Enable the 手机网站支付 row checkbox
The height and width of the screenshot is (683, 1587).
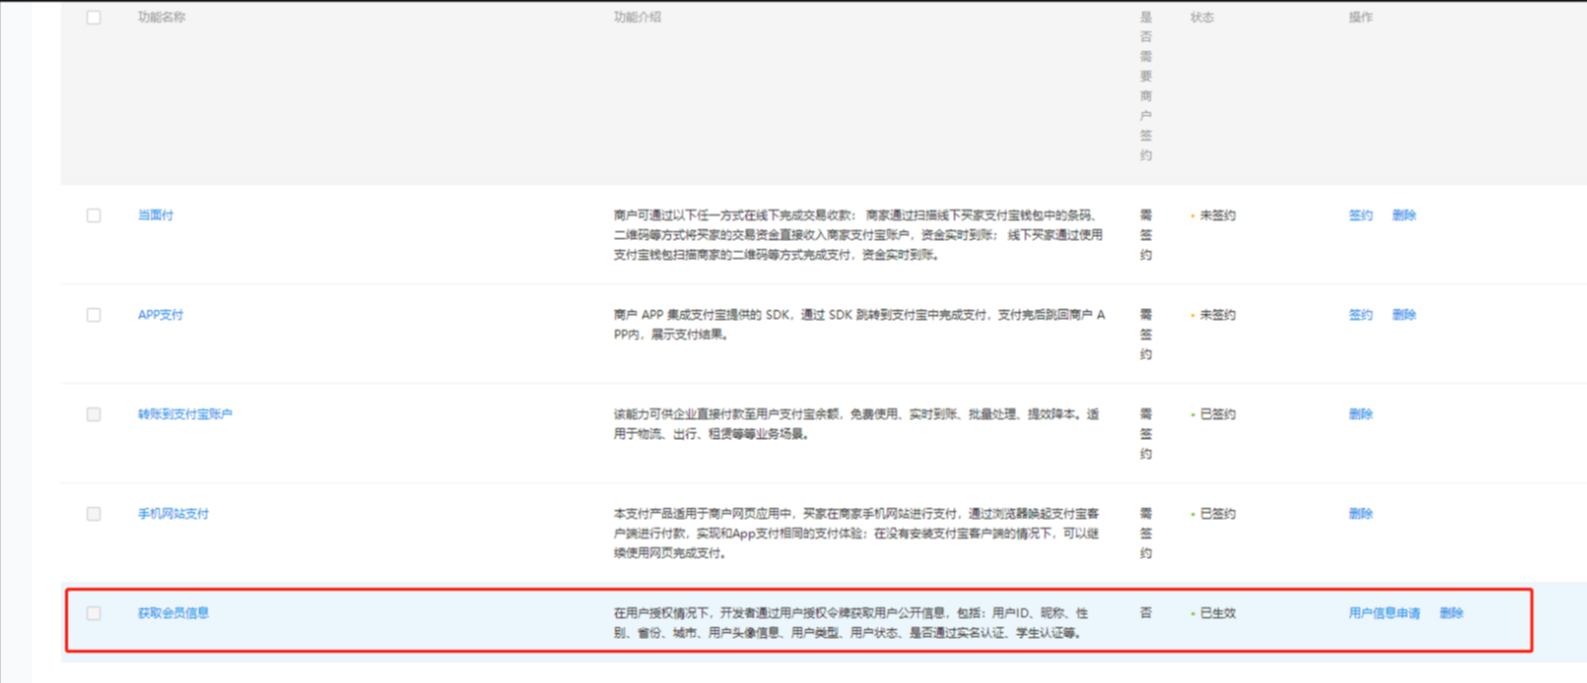(94, 514)
